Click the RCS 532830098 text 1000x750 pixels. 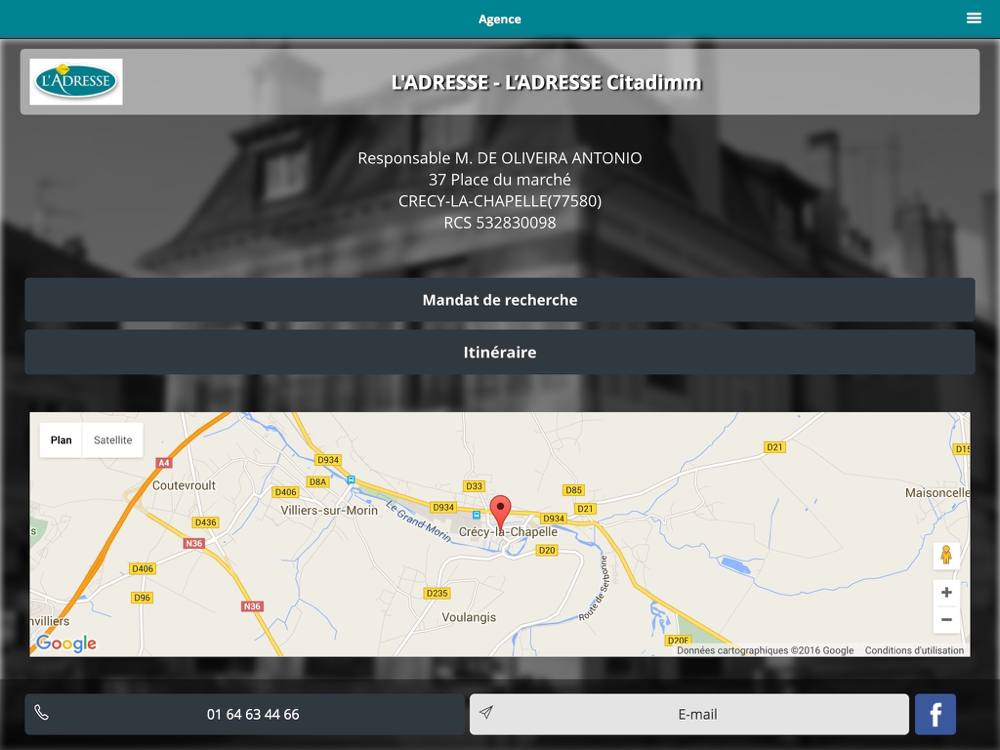click(x=499, y=223)
